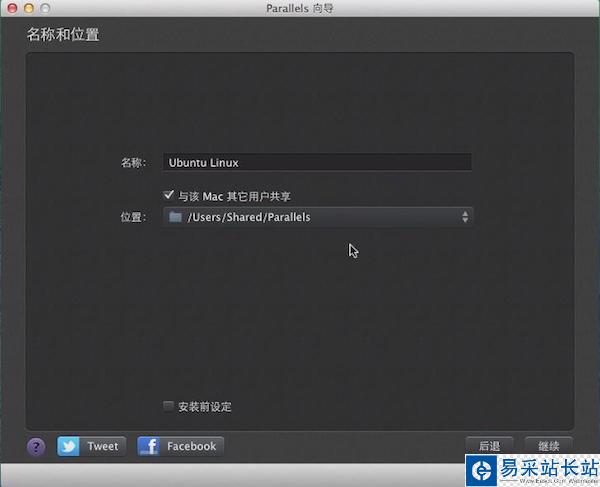Click the 名称和位置 heading text

[x=63, y=34]
